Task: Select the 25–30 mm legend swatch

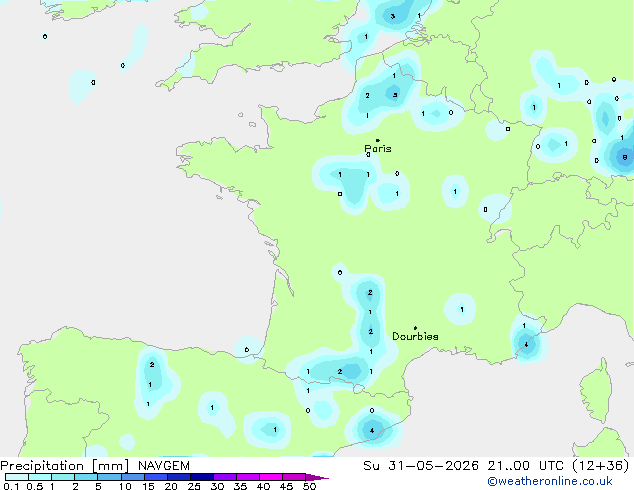Action: [x=202, y=477]
